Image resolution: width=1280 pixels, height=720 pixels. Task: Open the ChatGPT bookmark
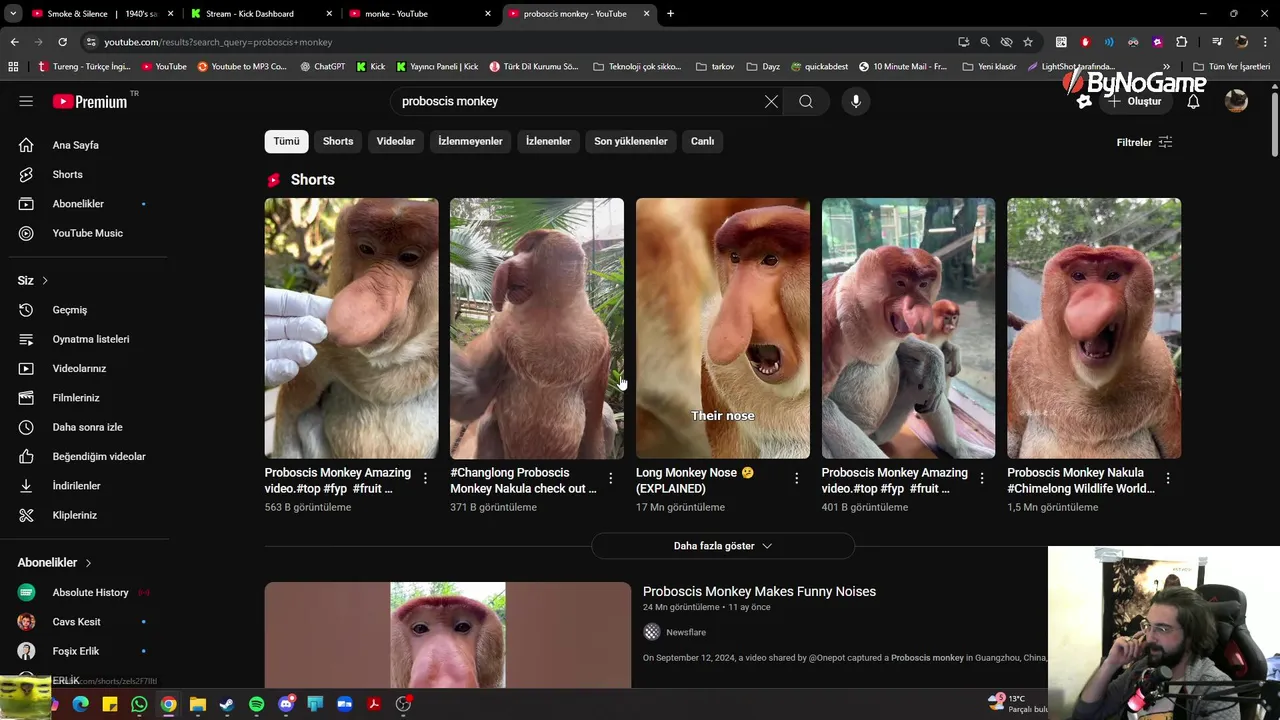point(322,67)
